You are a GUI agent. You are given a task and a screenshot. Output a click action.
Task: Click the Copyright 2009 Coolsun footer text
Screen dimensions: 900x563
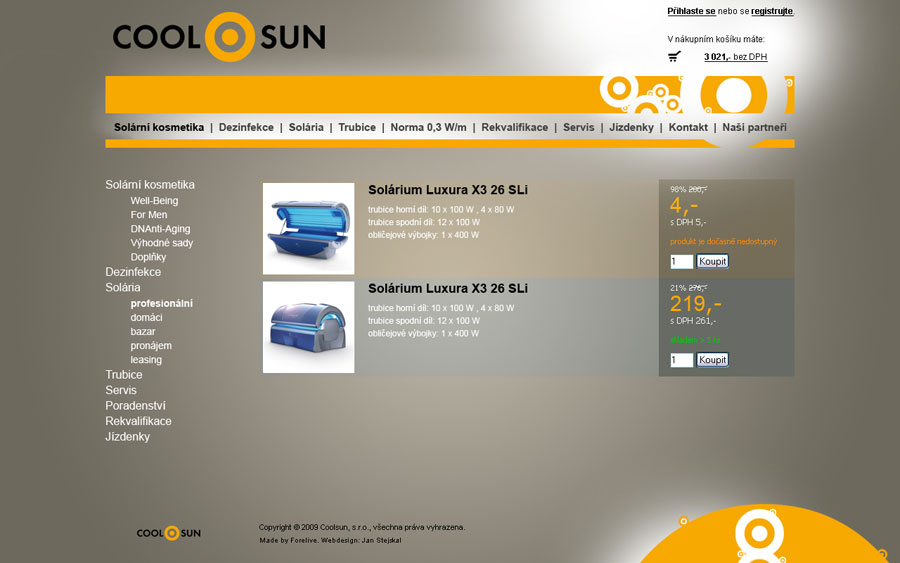point(362,527)
